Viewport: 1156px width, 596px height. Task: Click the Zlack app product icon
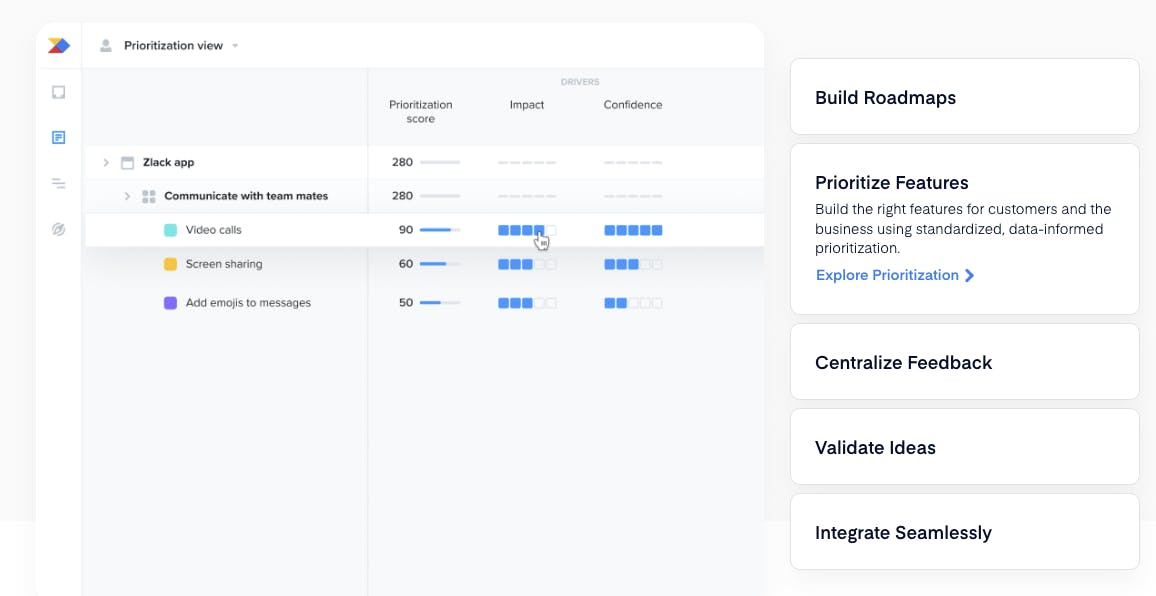pos(127,162)
